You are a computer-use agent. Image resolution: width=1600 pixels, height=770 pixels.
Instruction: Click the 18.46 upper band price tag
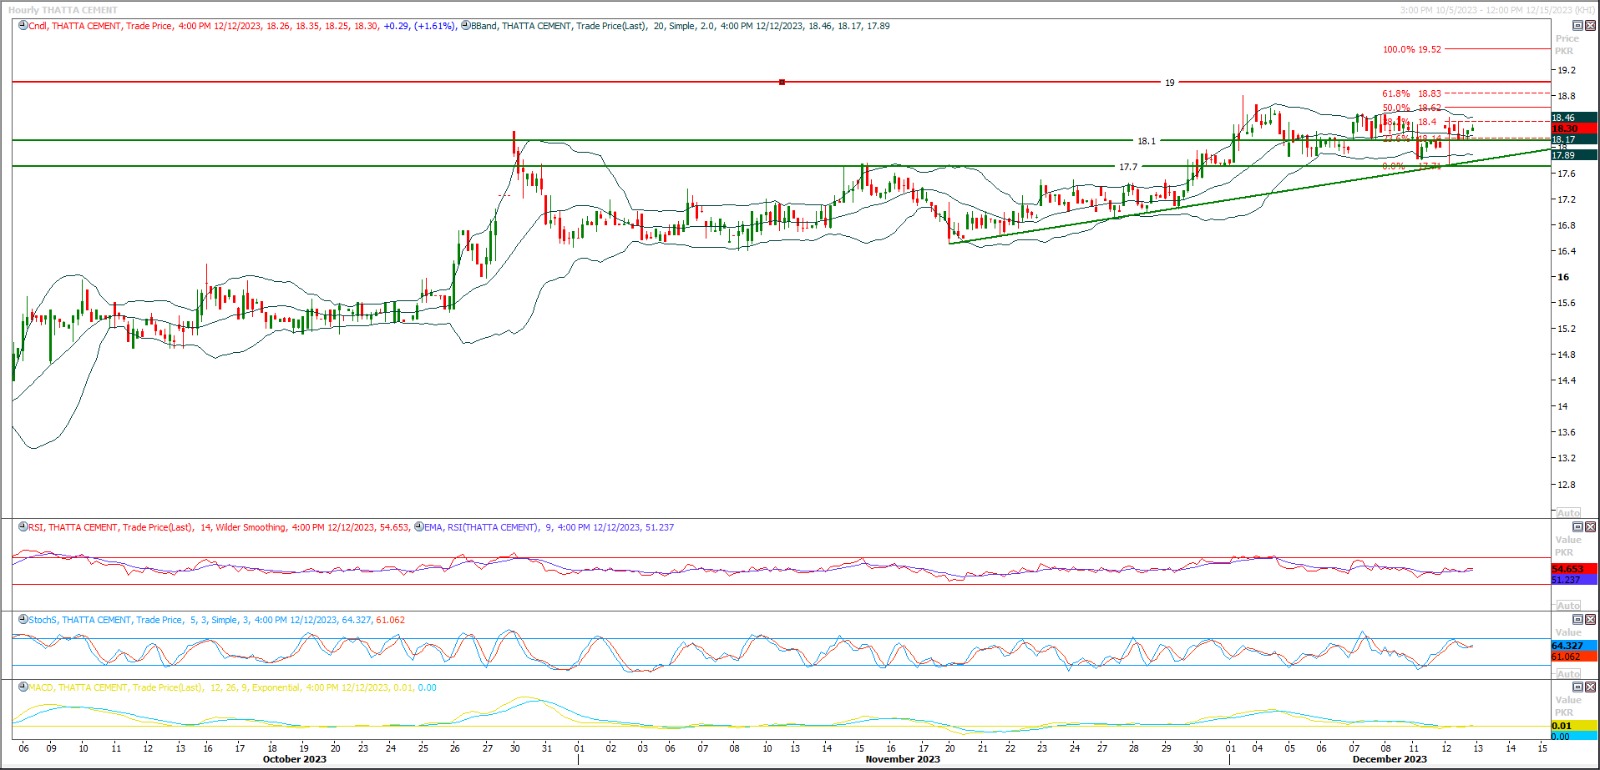tap(1574, 118)
